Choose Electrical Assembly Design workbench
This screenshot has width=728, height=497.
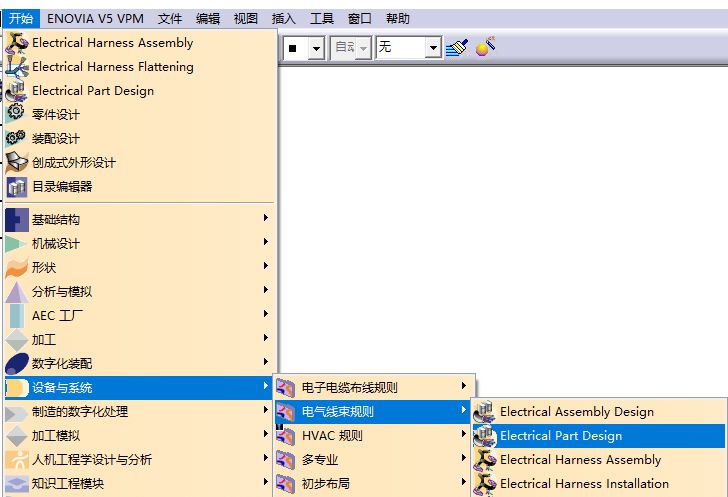pos(598,412)
